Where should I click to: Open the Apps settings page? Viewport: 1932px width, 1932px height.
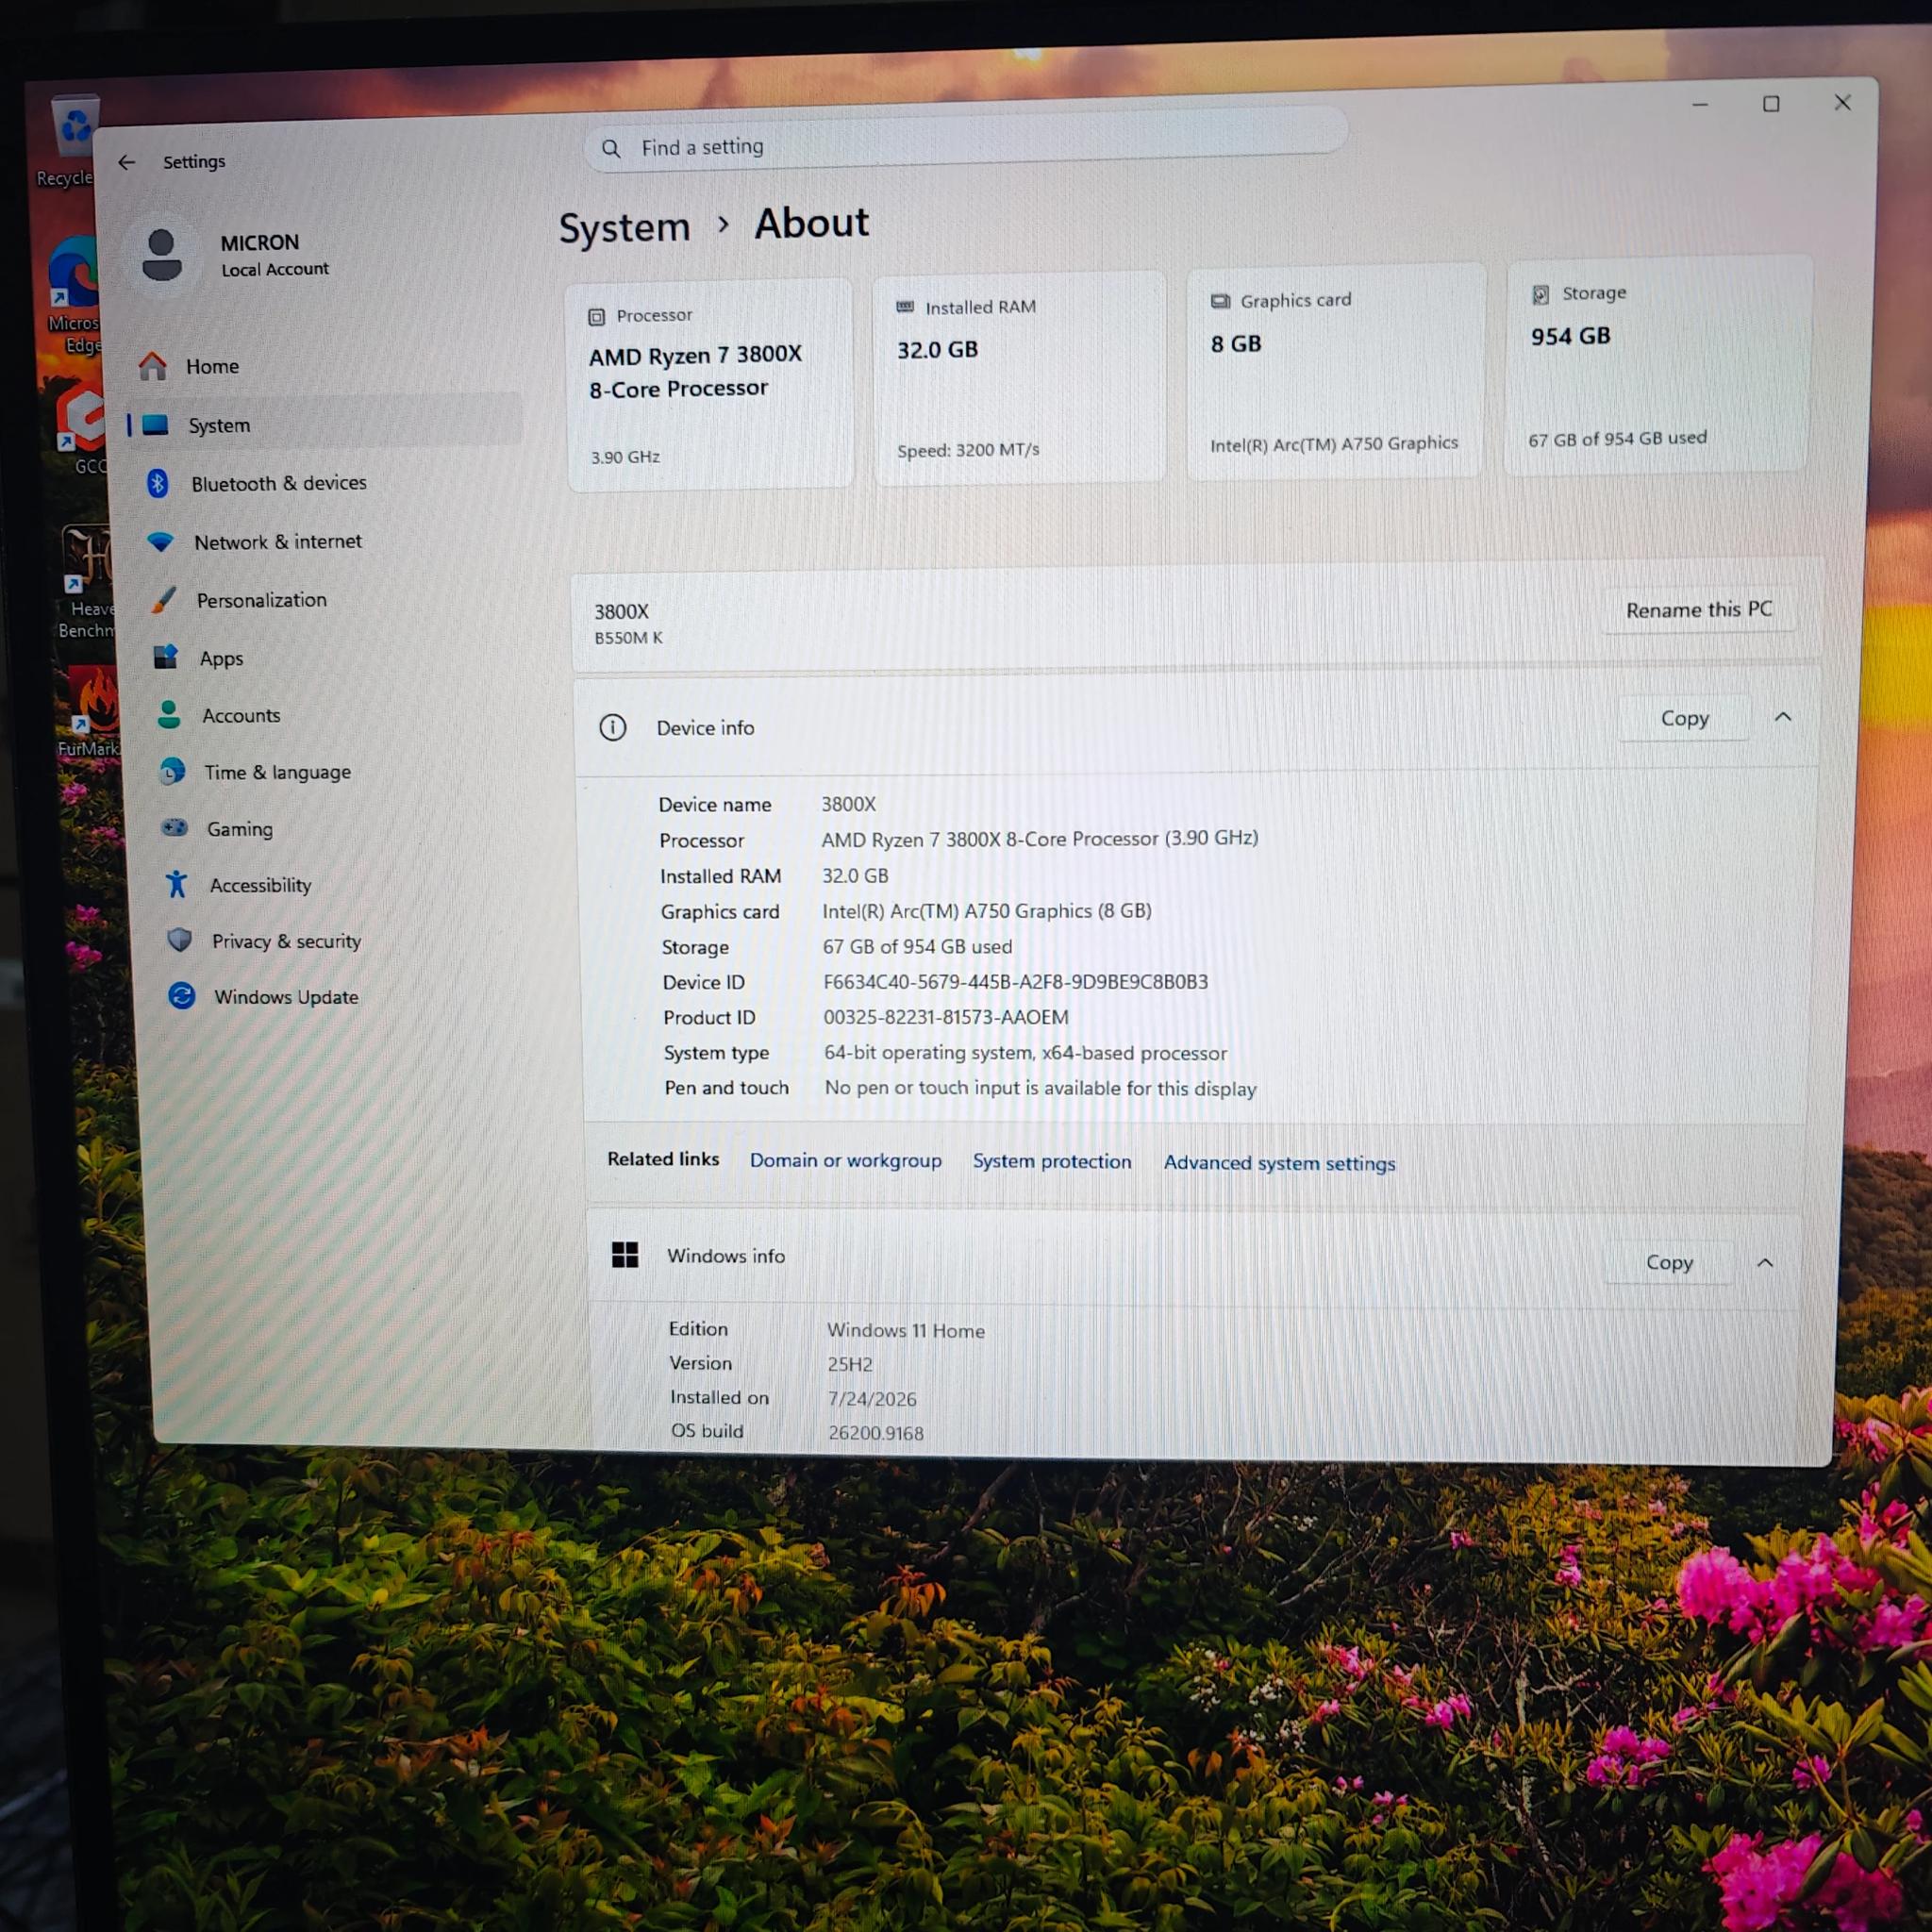click(334, 658)
